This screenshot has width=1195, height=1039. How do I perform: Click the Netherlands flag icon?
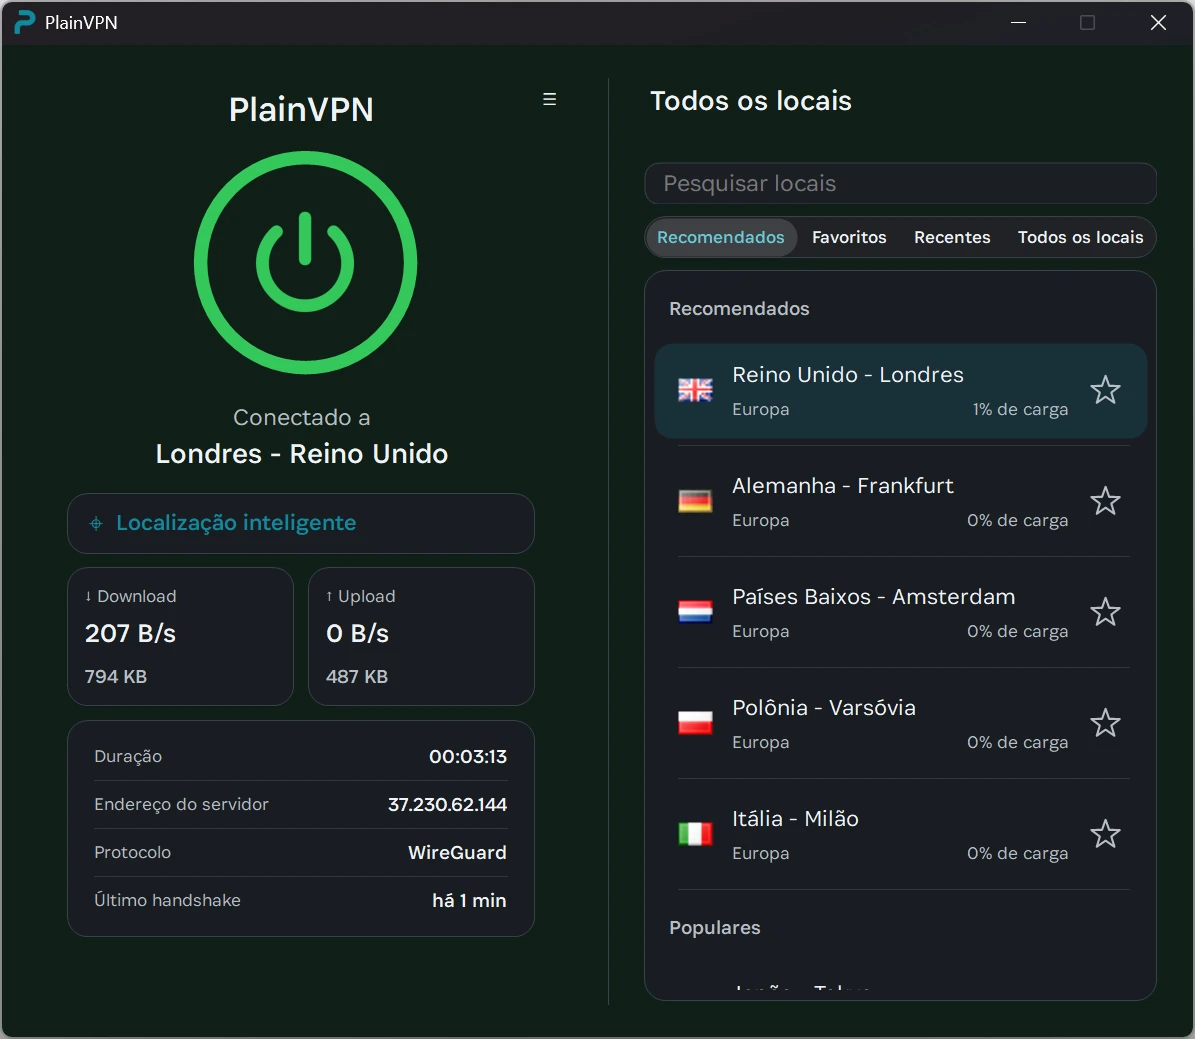coord(695,612)
